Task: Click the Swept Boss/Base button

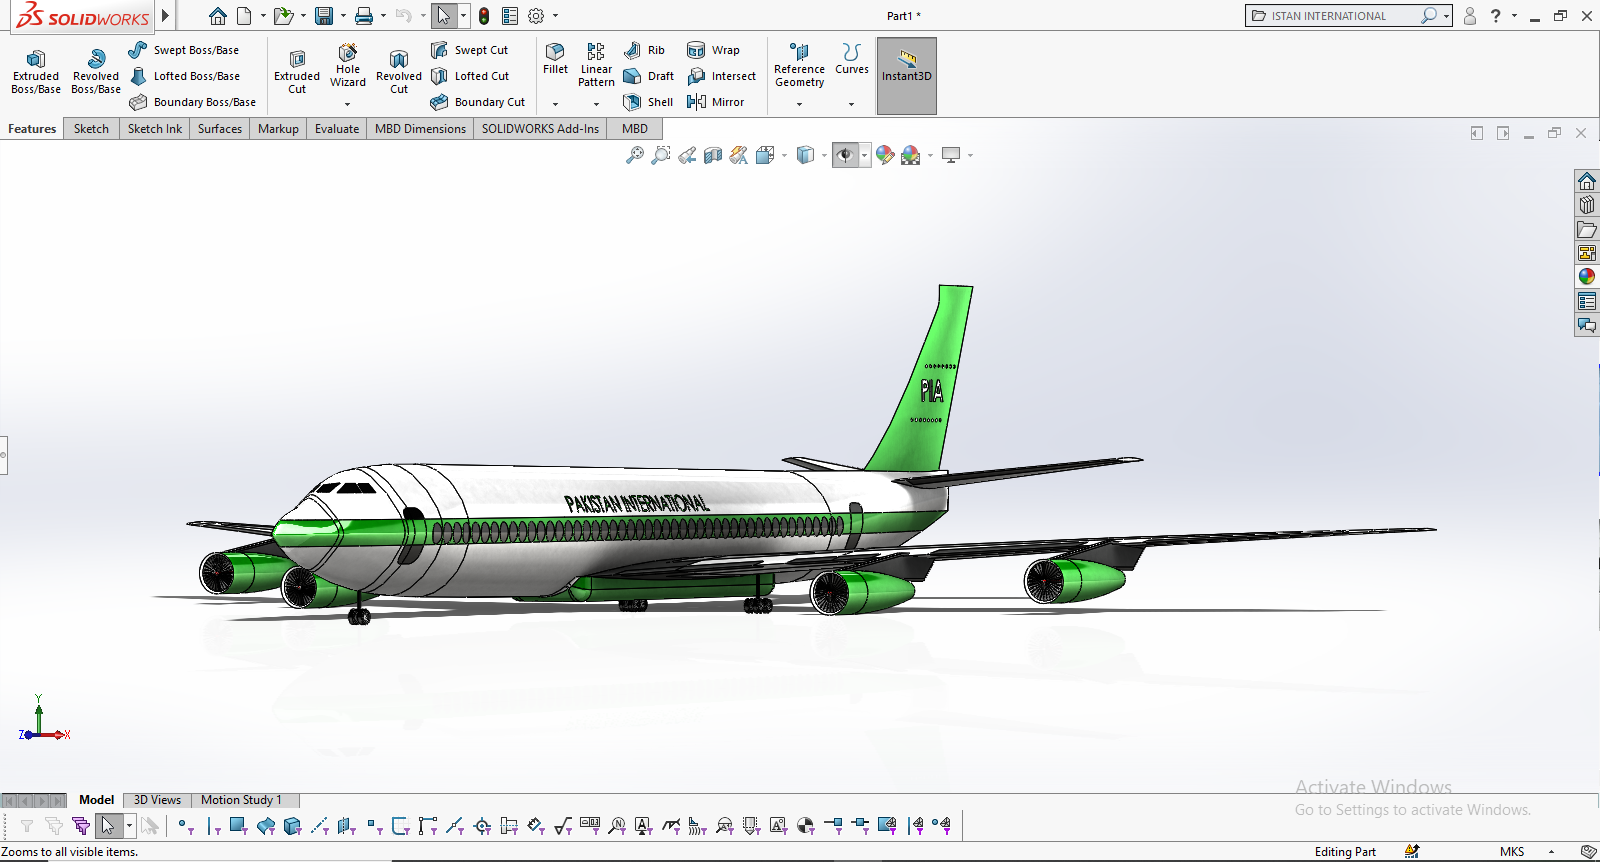Action: pyautogui.click(x=184, y=50)
